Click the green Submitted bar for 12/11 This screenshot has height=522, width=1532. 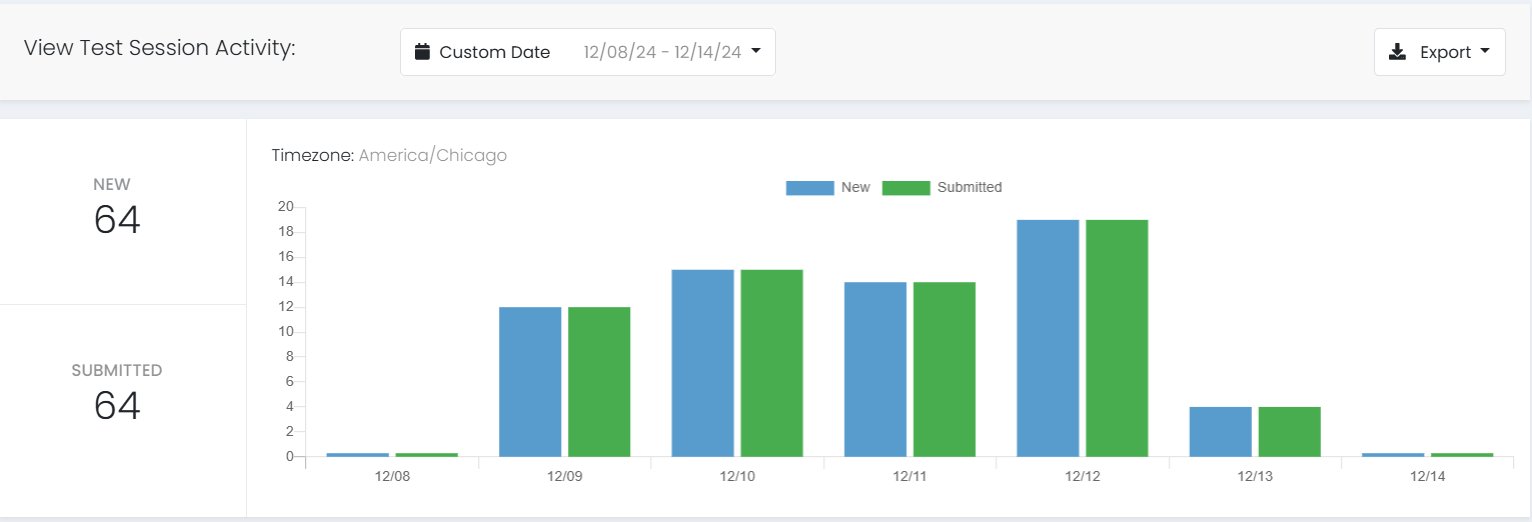point(944,369)
